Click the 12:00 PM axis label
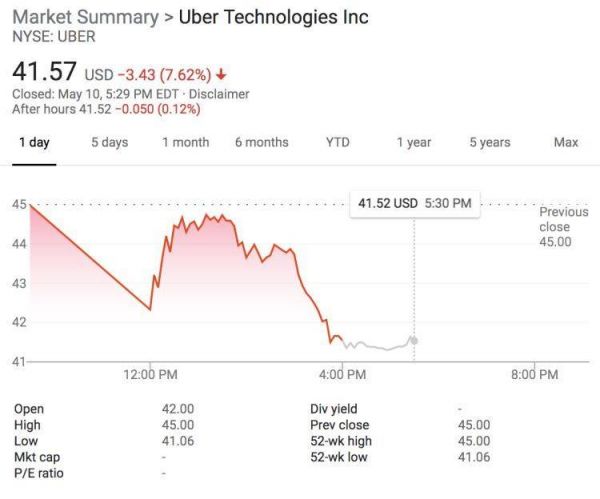The image size is (600, 499). coord(153,374)
